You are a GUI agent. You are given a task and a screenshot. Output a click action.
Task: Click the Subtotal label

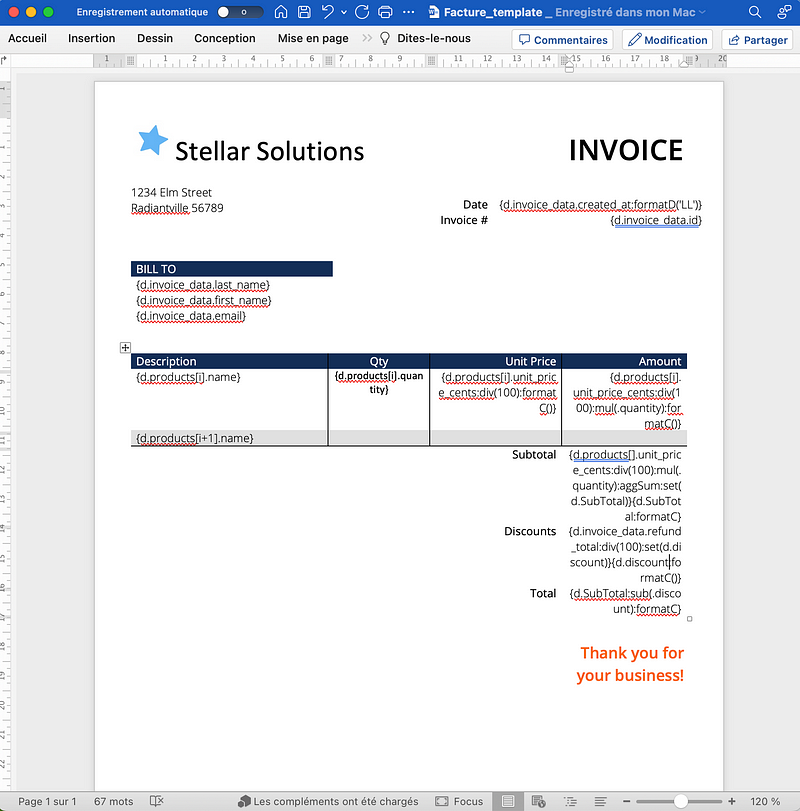point(534,455)
